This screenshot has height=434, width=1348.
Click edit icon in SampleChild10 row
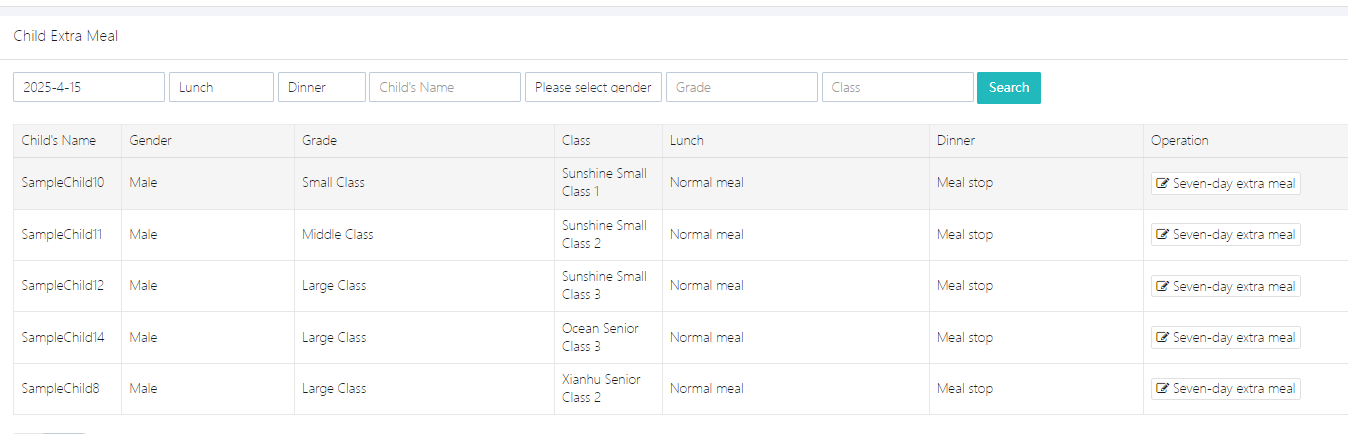pos(1163,184)
